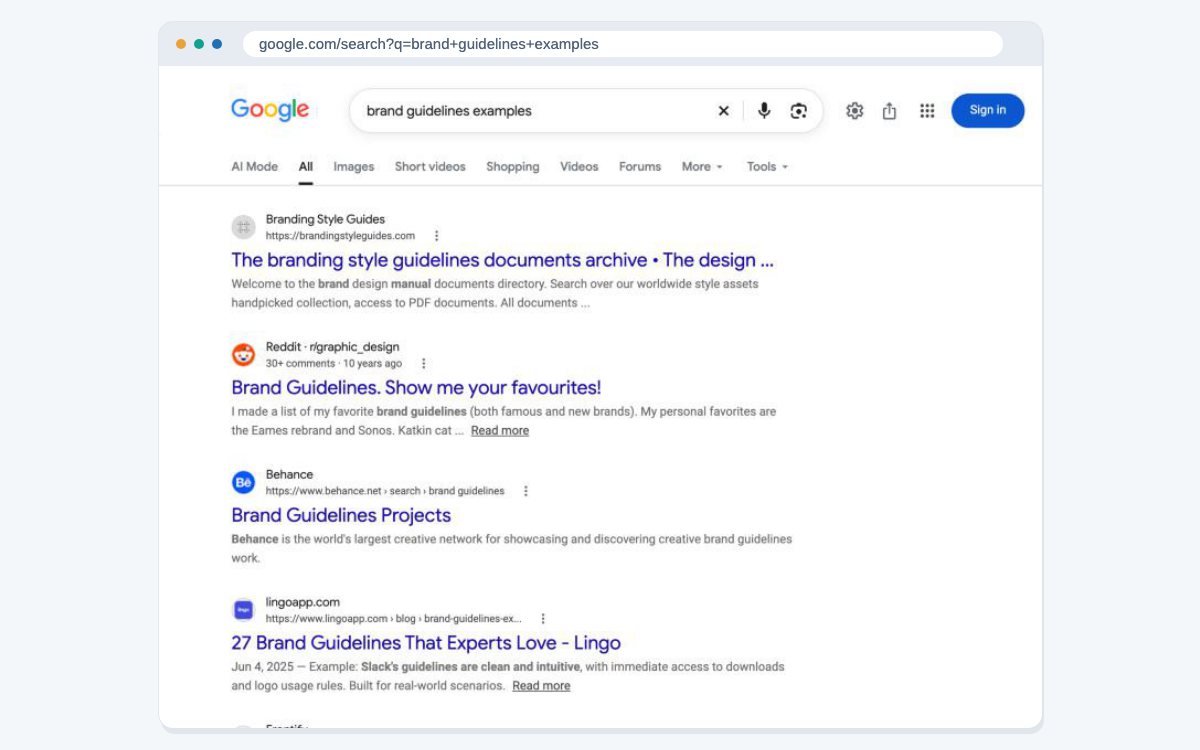Image resolution: width=1200 pixels, height=750 pixels.
Task: Click the teal window control dot
Action: point(199,44)
